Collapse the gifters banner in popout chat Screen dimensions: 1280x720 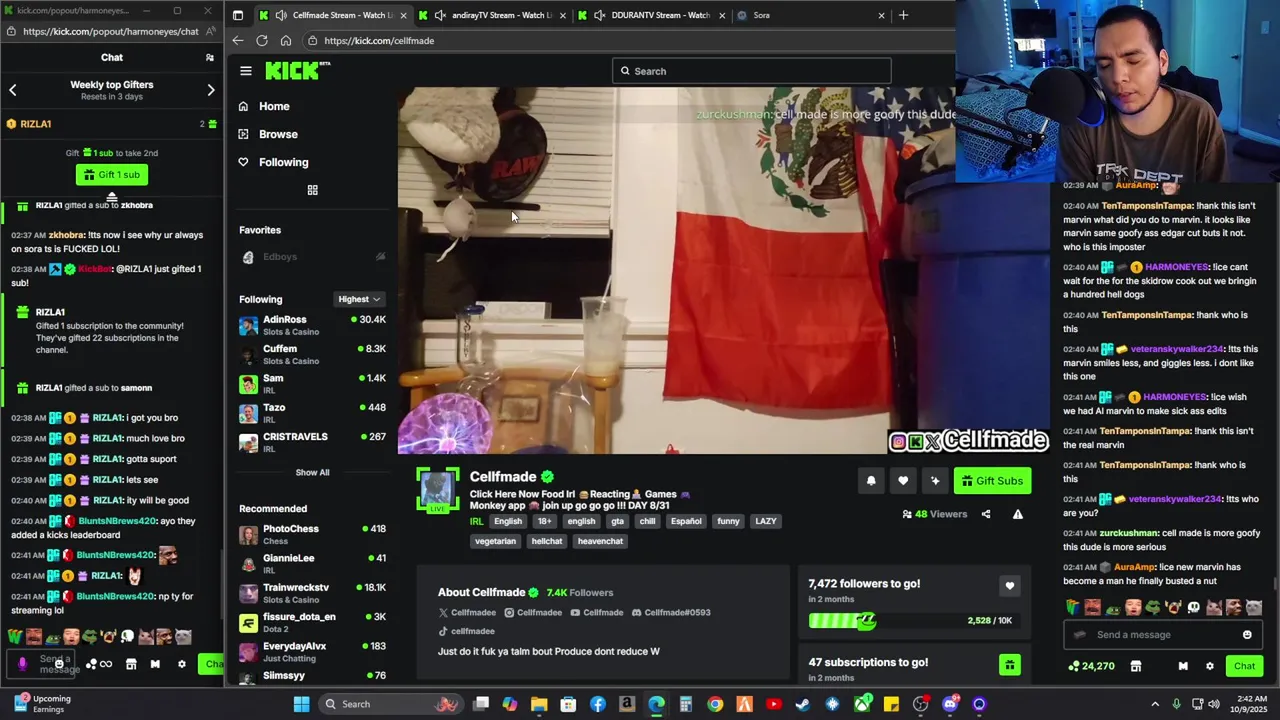[x=112, y=196]
